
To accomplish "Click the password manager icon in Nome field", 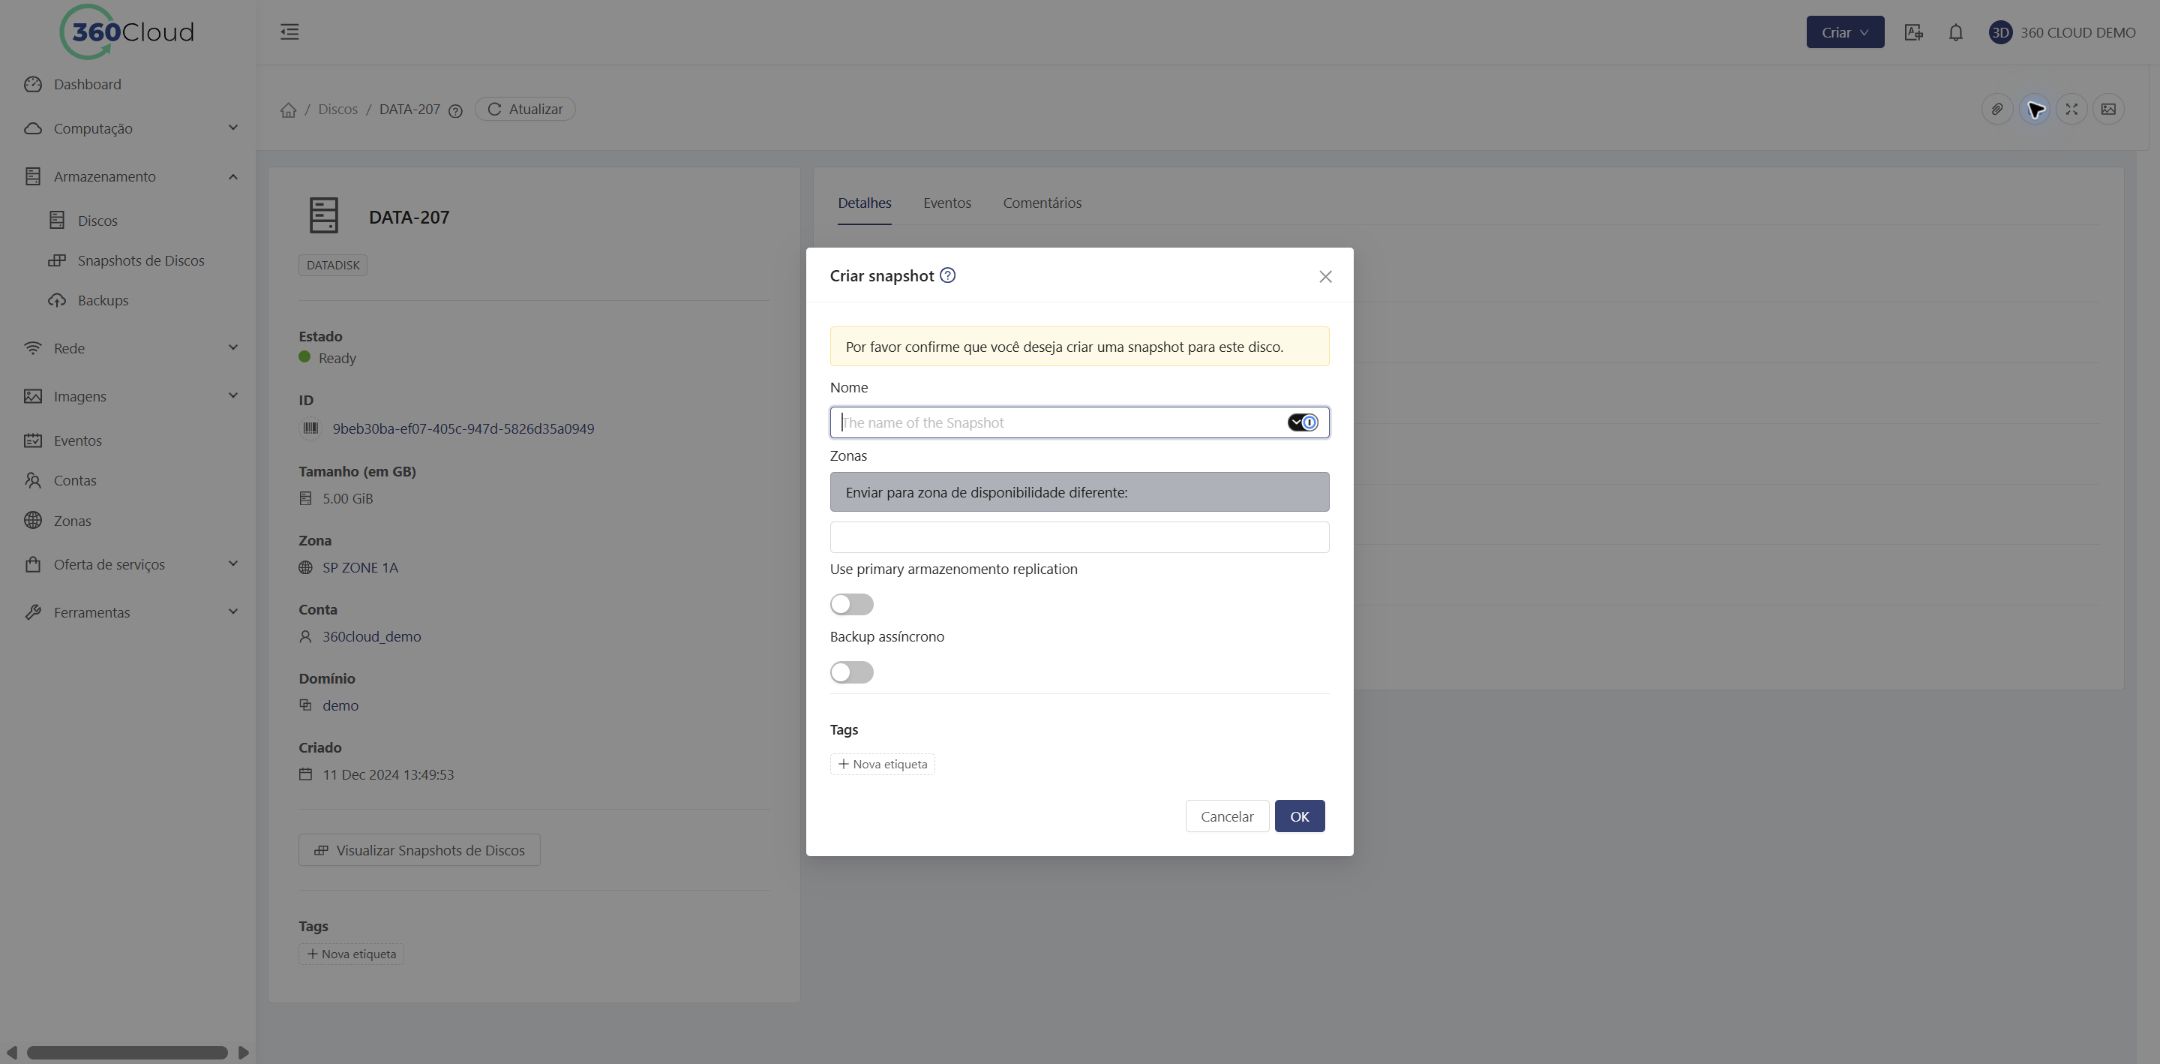I will click(x=1303, y=422).
